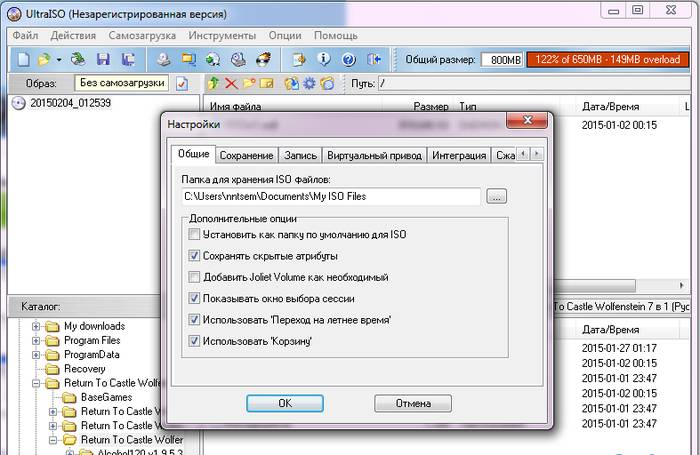The width and height of the screenshot is (700, 455).
Task: Open the Виртуальный привод tab
Action: [374, 155]
